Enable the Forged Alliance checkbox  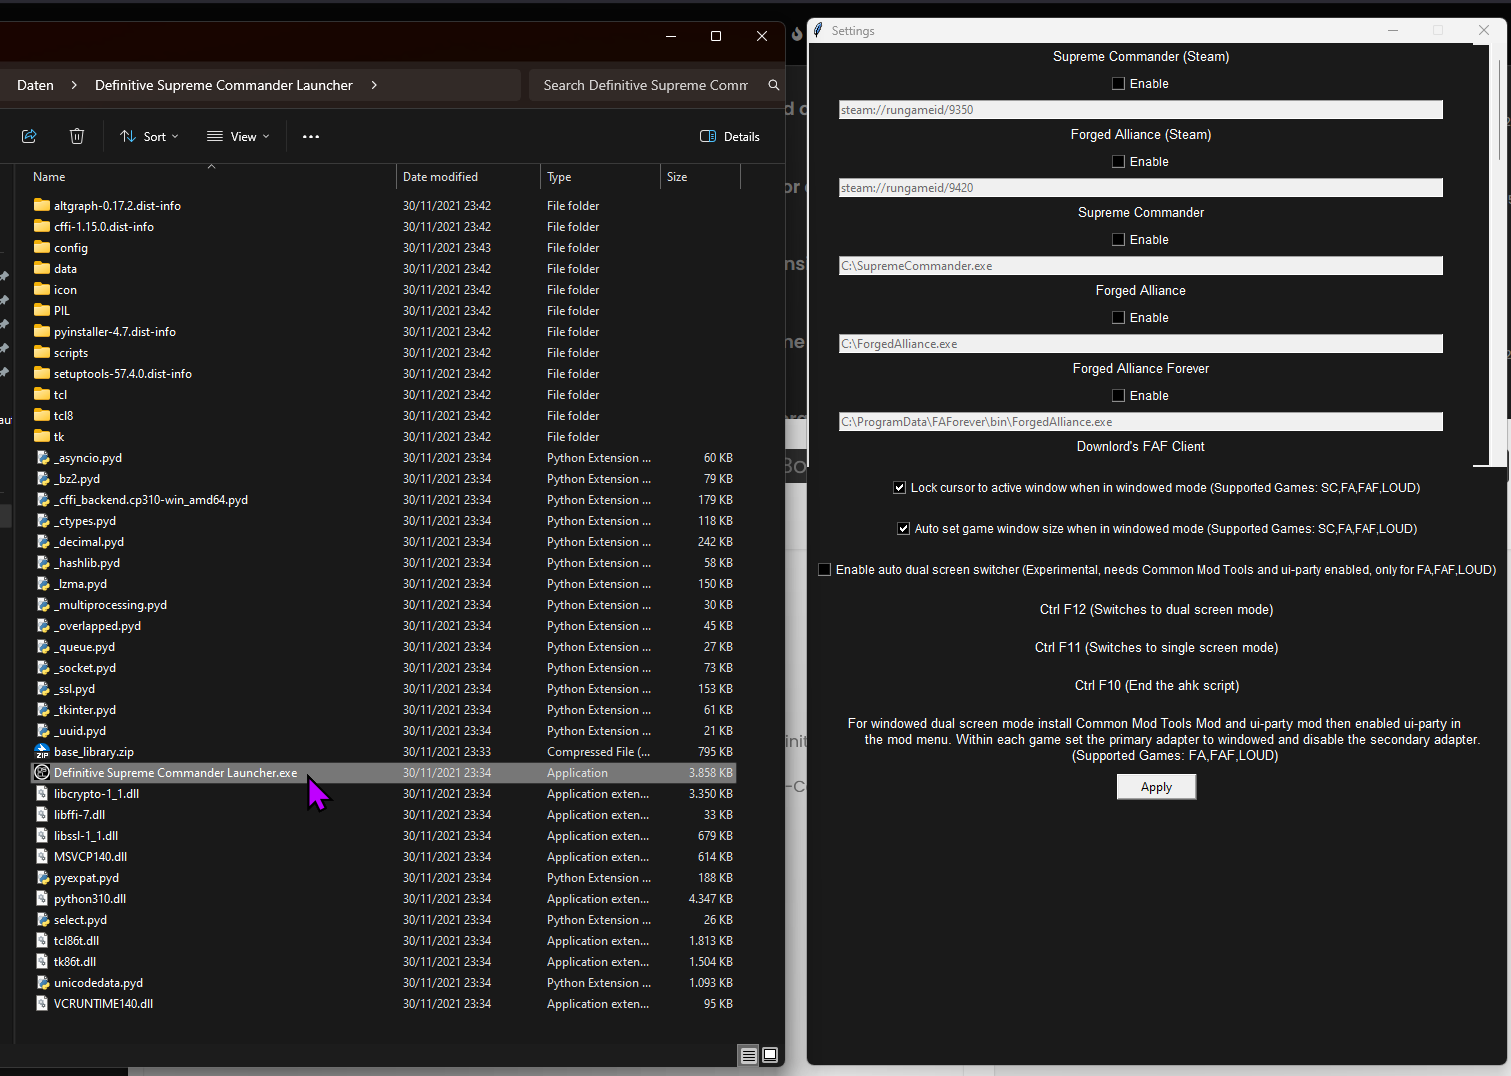pos(1119,318)
